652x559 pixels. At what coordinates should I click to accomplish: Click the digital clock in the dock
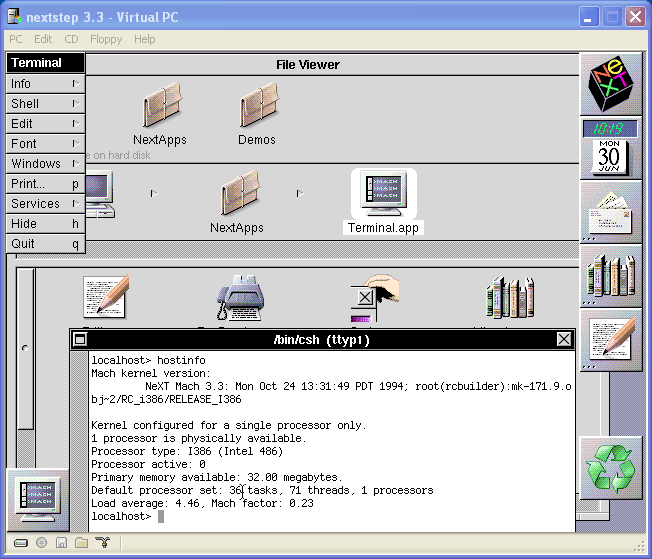pos(610,128)
